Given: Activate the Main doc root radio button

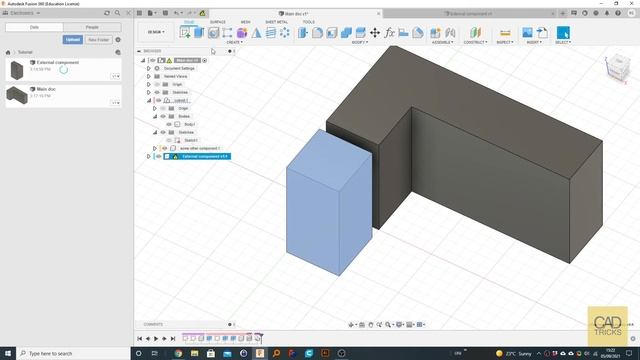Looking at the screenshot, I should click(204, 60).
